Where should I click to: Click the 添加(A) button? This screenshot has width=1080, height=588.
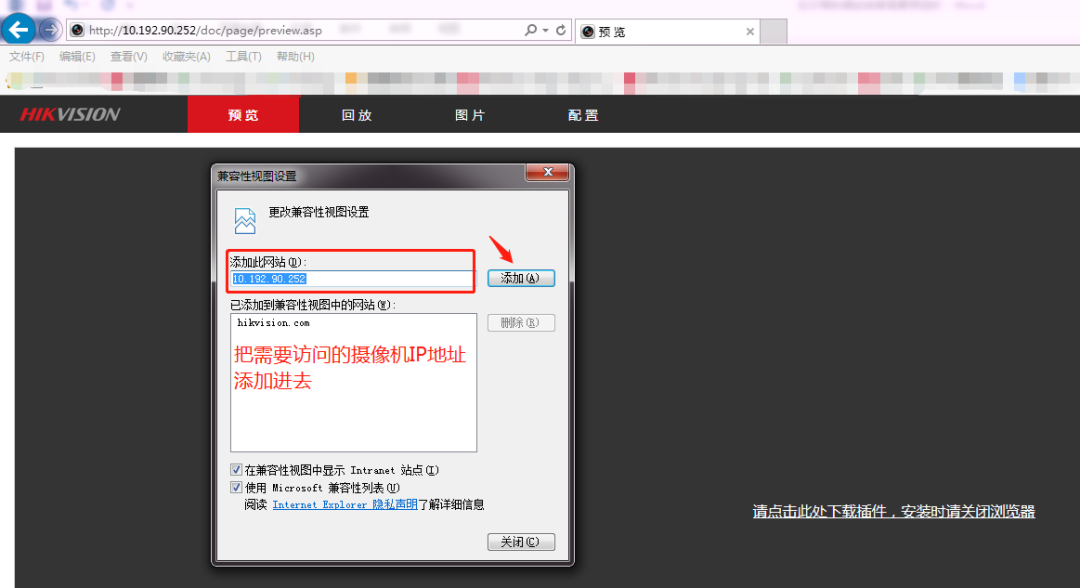pyautogui.click(x=520, y=278)
